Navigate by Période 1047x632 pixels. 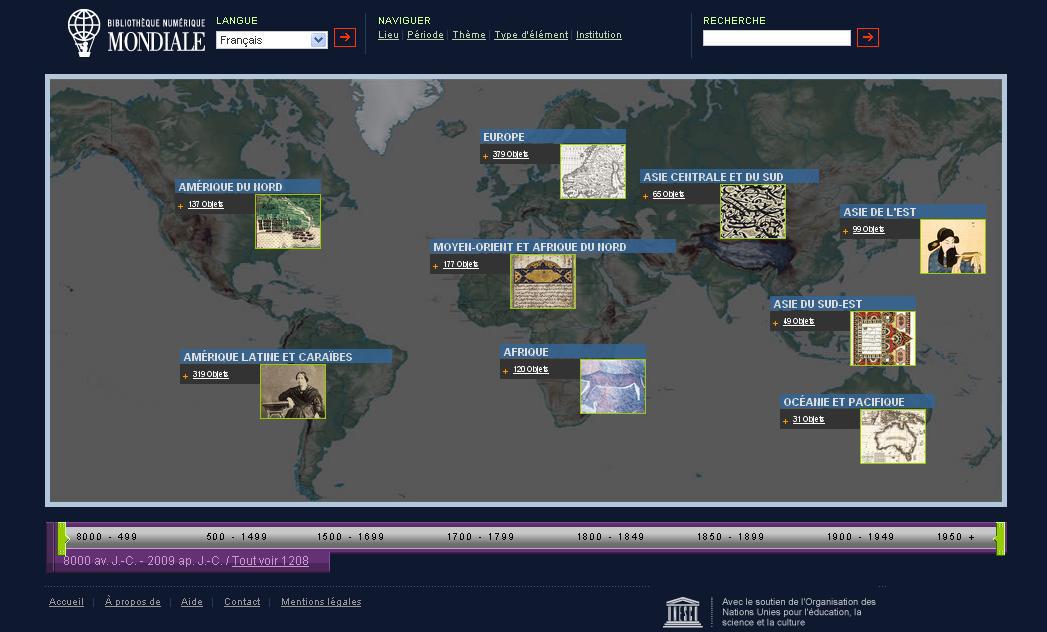425,35
